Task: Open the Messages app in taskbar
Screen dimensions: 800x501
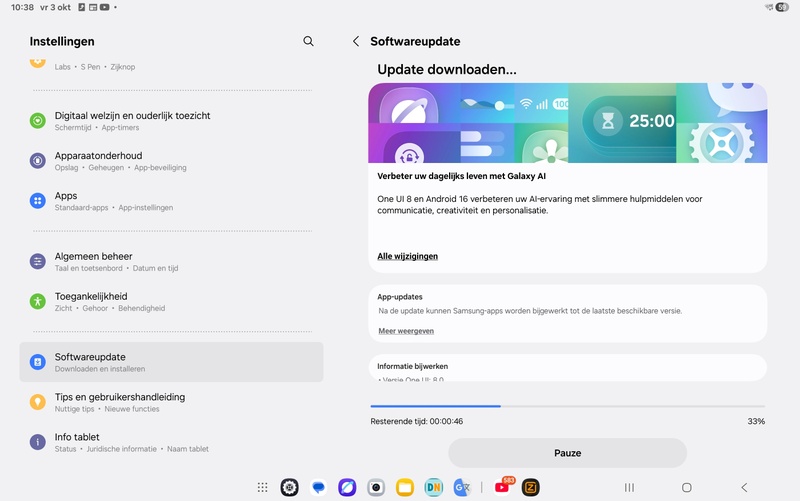Action: pyautogui.click(x=318, y=488)
